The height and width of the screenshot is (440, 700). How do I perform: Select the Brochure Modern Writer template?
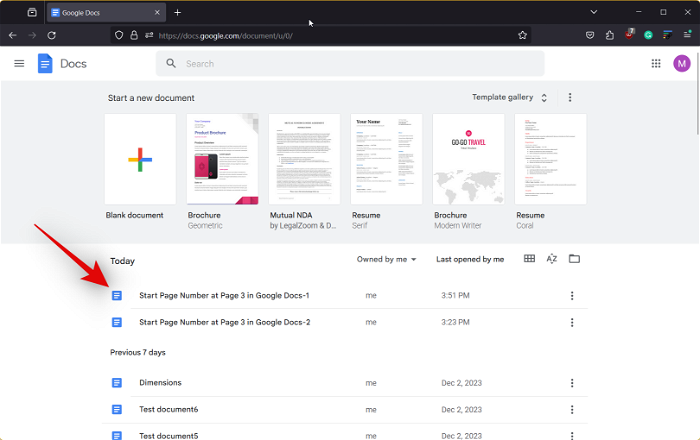coord(468,159)
